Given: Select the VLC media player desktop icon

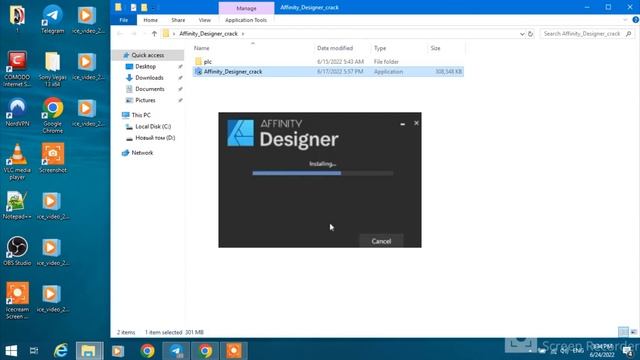Looking at the screenshot, I should 17,162.
